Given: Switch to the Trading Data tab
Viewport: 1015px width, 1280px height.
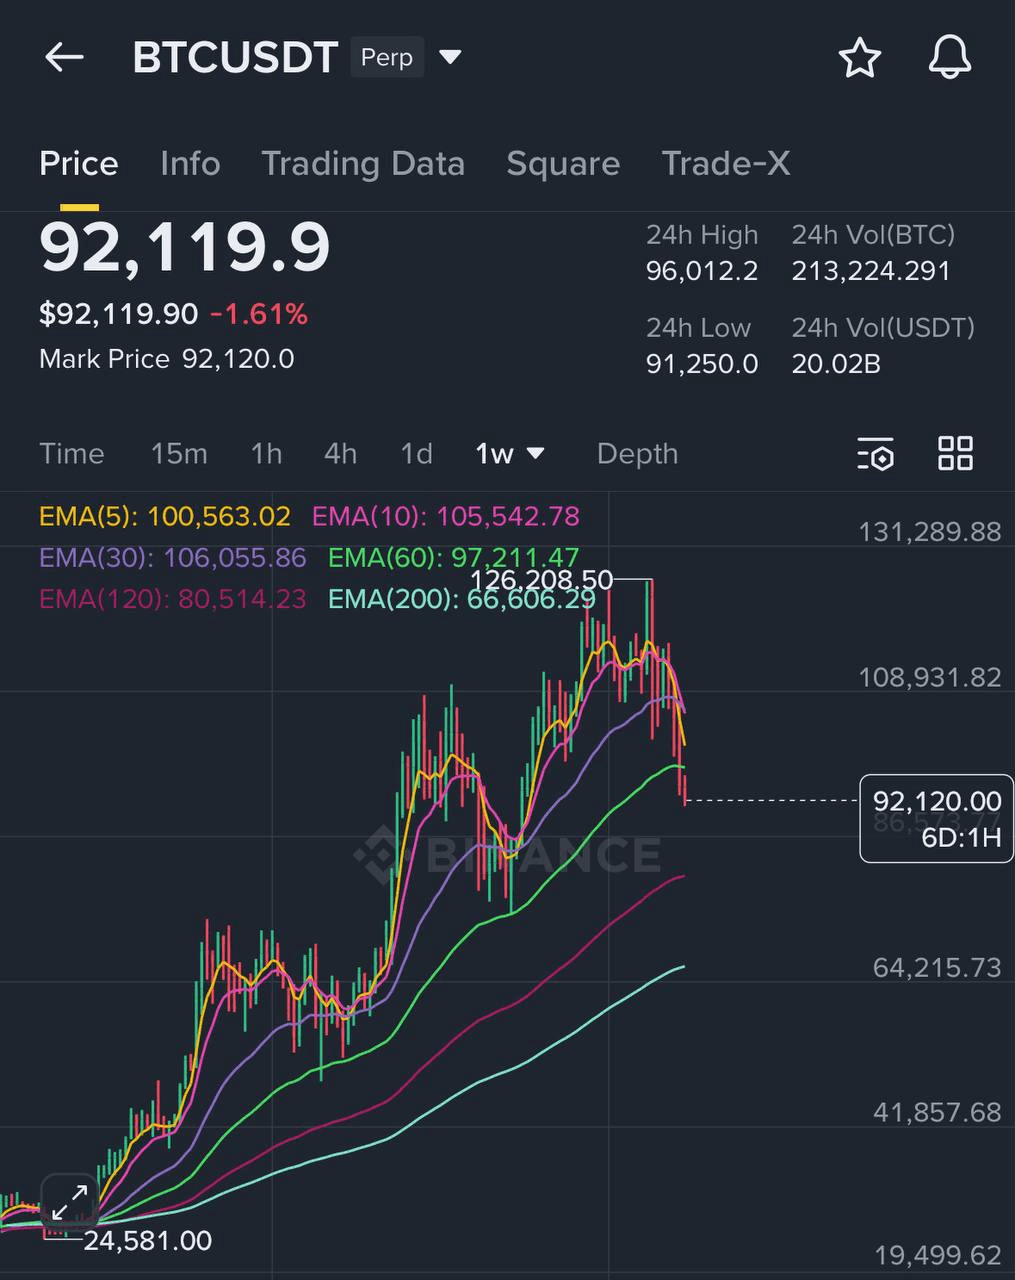Looking at the screenshot, I should coord(364,164).
